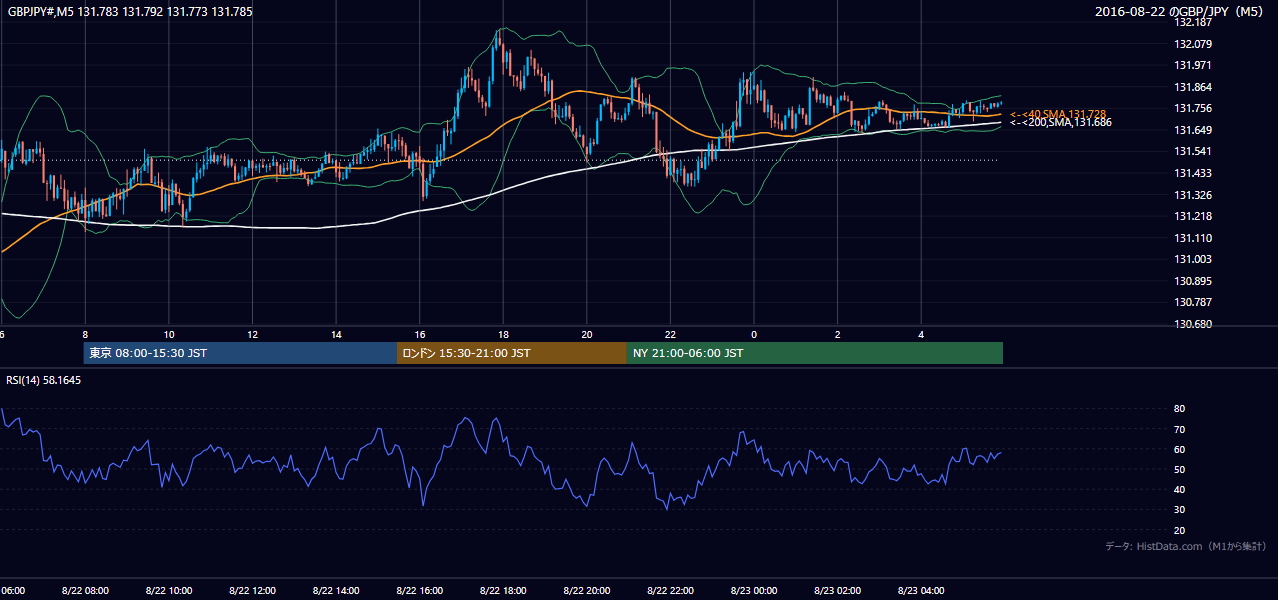
Task: Select the NY 21:00-06:00 JST session bar
Action: tap(815, 353)
